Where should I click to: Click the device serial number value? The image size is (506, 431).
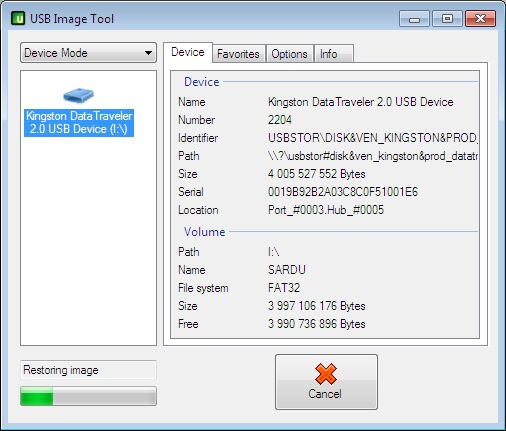pos(343,192)
